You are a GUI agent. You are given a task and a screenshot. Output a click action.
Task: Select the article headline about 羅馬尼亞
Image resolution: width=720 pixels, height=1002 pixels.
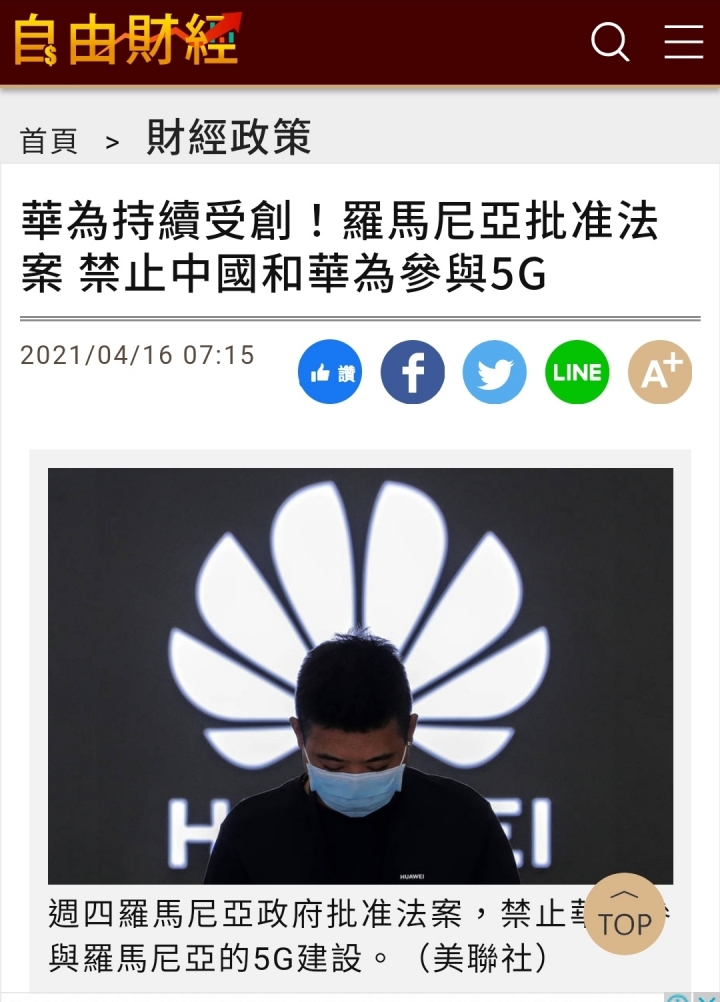coord(341,247)
